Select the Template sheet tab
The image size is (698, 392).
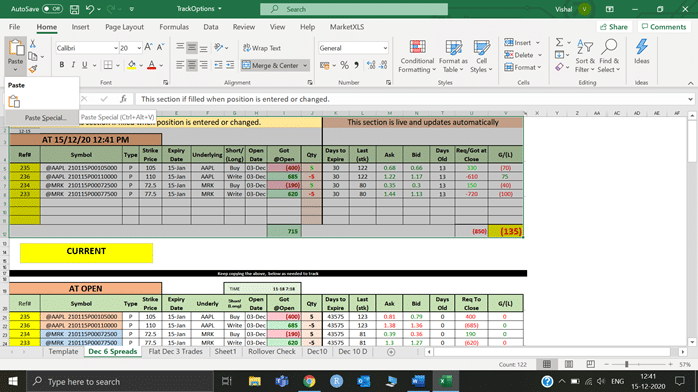63,352
